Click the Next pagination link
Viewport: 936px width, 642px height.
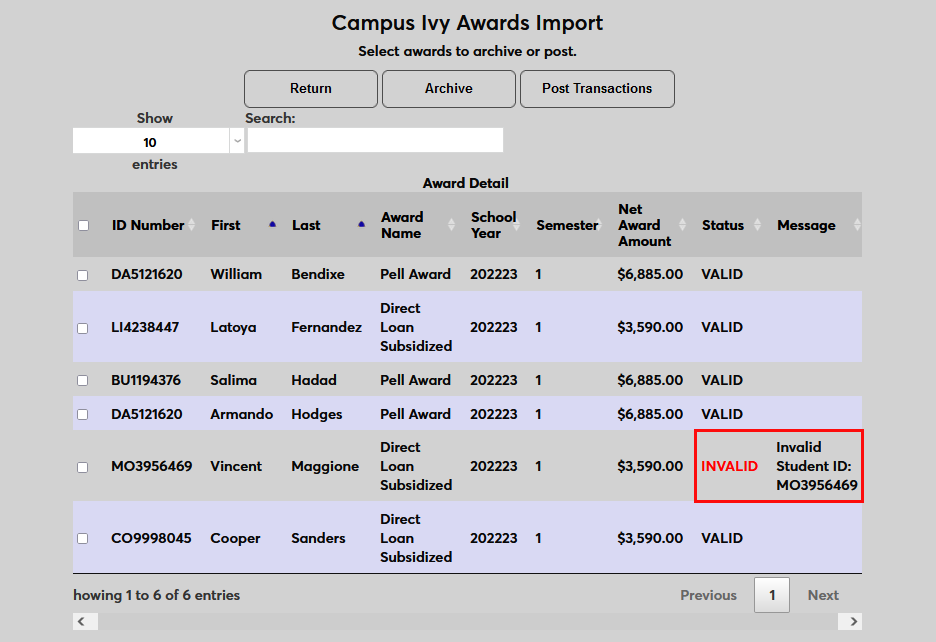(823, 595)
